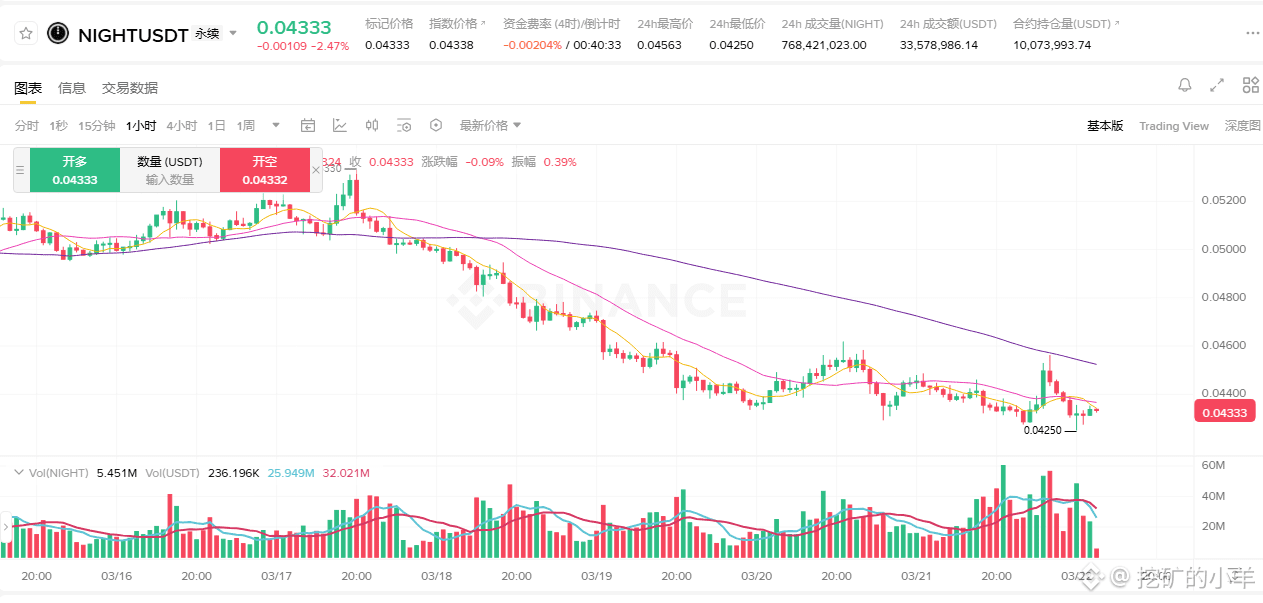Click the three-dots more options icon

tap(1252, 34)
